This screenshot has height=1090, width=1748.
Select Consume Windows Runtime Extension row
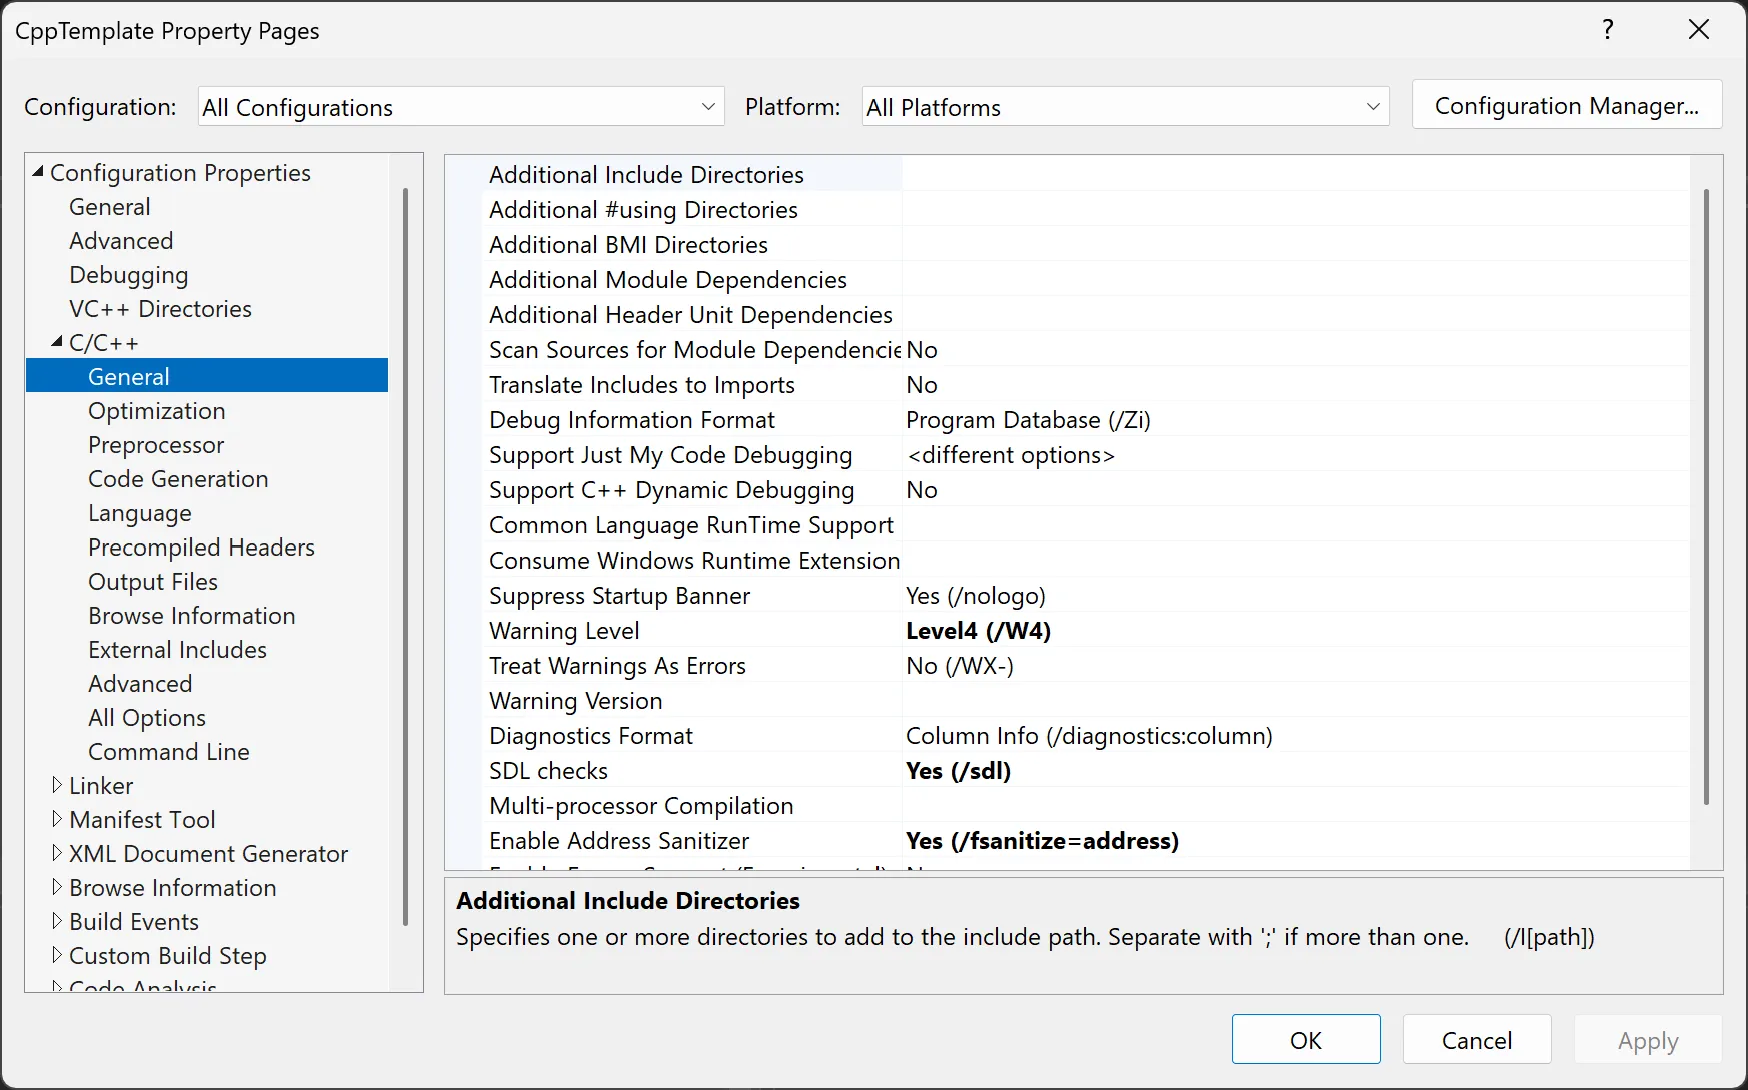[1085, 560]
